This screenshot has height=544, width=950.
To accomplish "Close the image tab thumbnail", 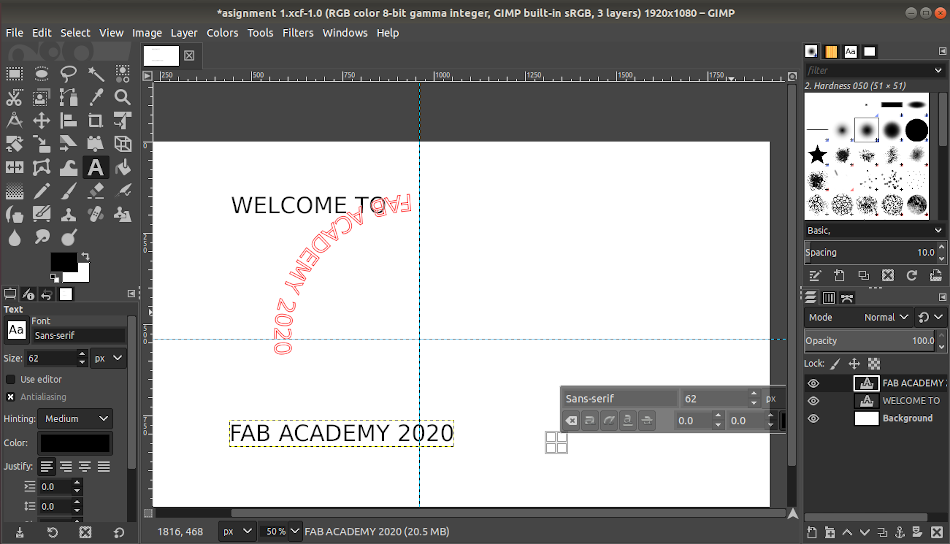I will (x=189, y=56).
